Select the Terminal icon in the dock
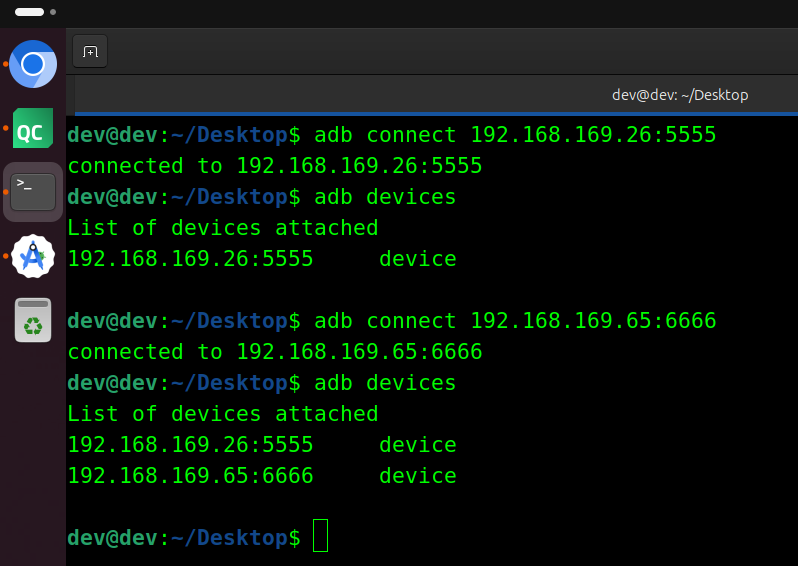 33,192
